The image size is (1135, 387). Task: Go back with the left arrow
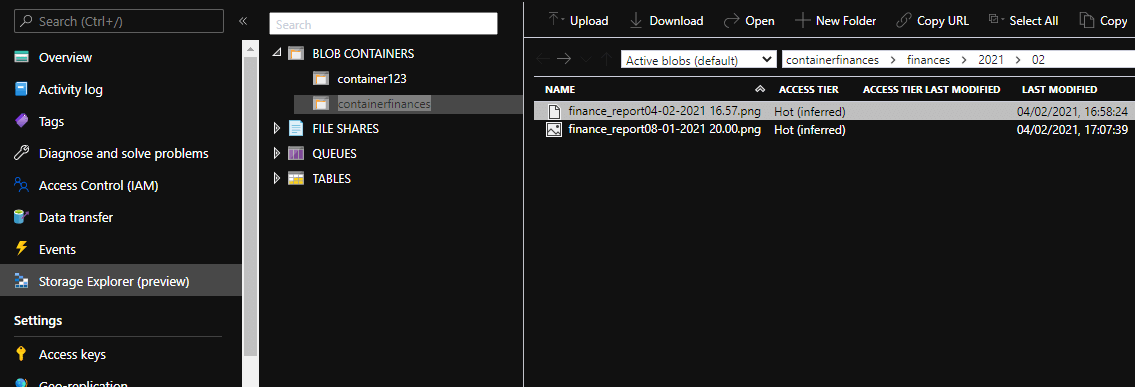[543, 59]
